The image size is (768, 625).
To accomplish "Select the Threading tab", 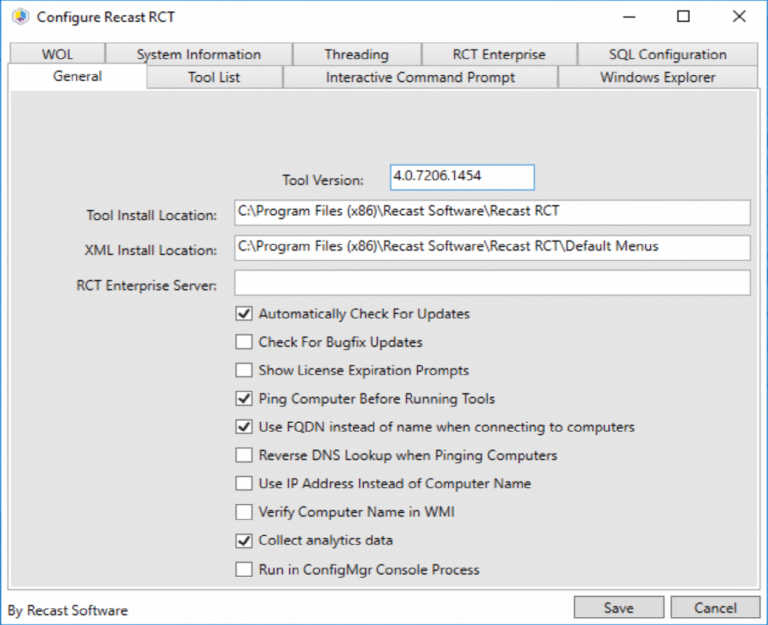I will [x=357, y=54].
